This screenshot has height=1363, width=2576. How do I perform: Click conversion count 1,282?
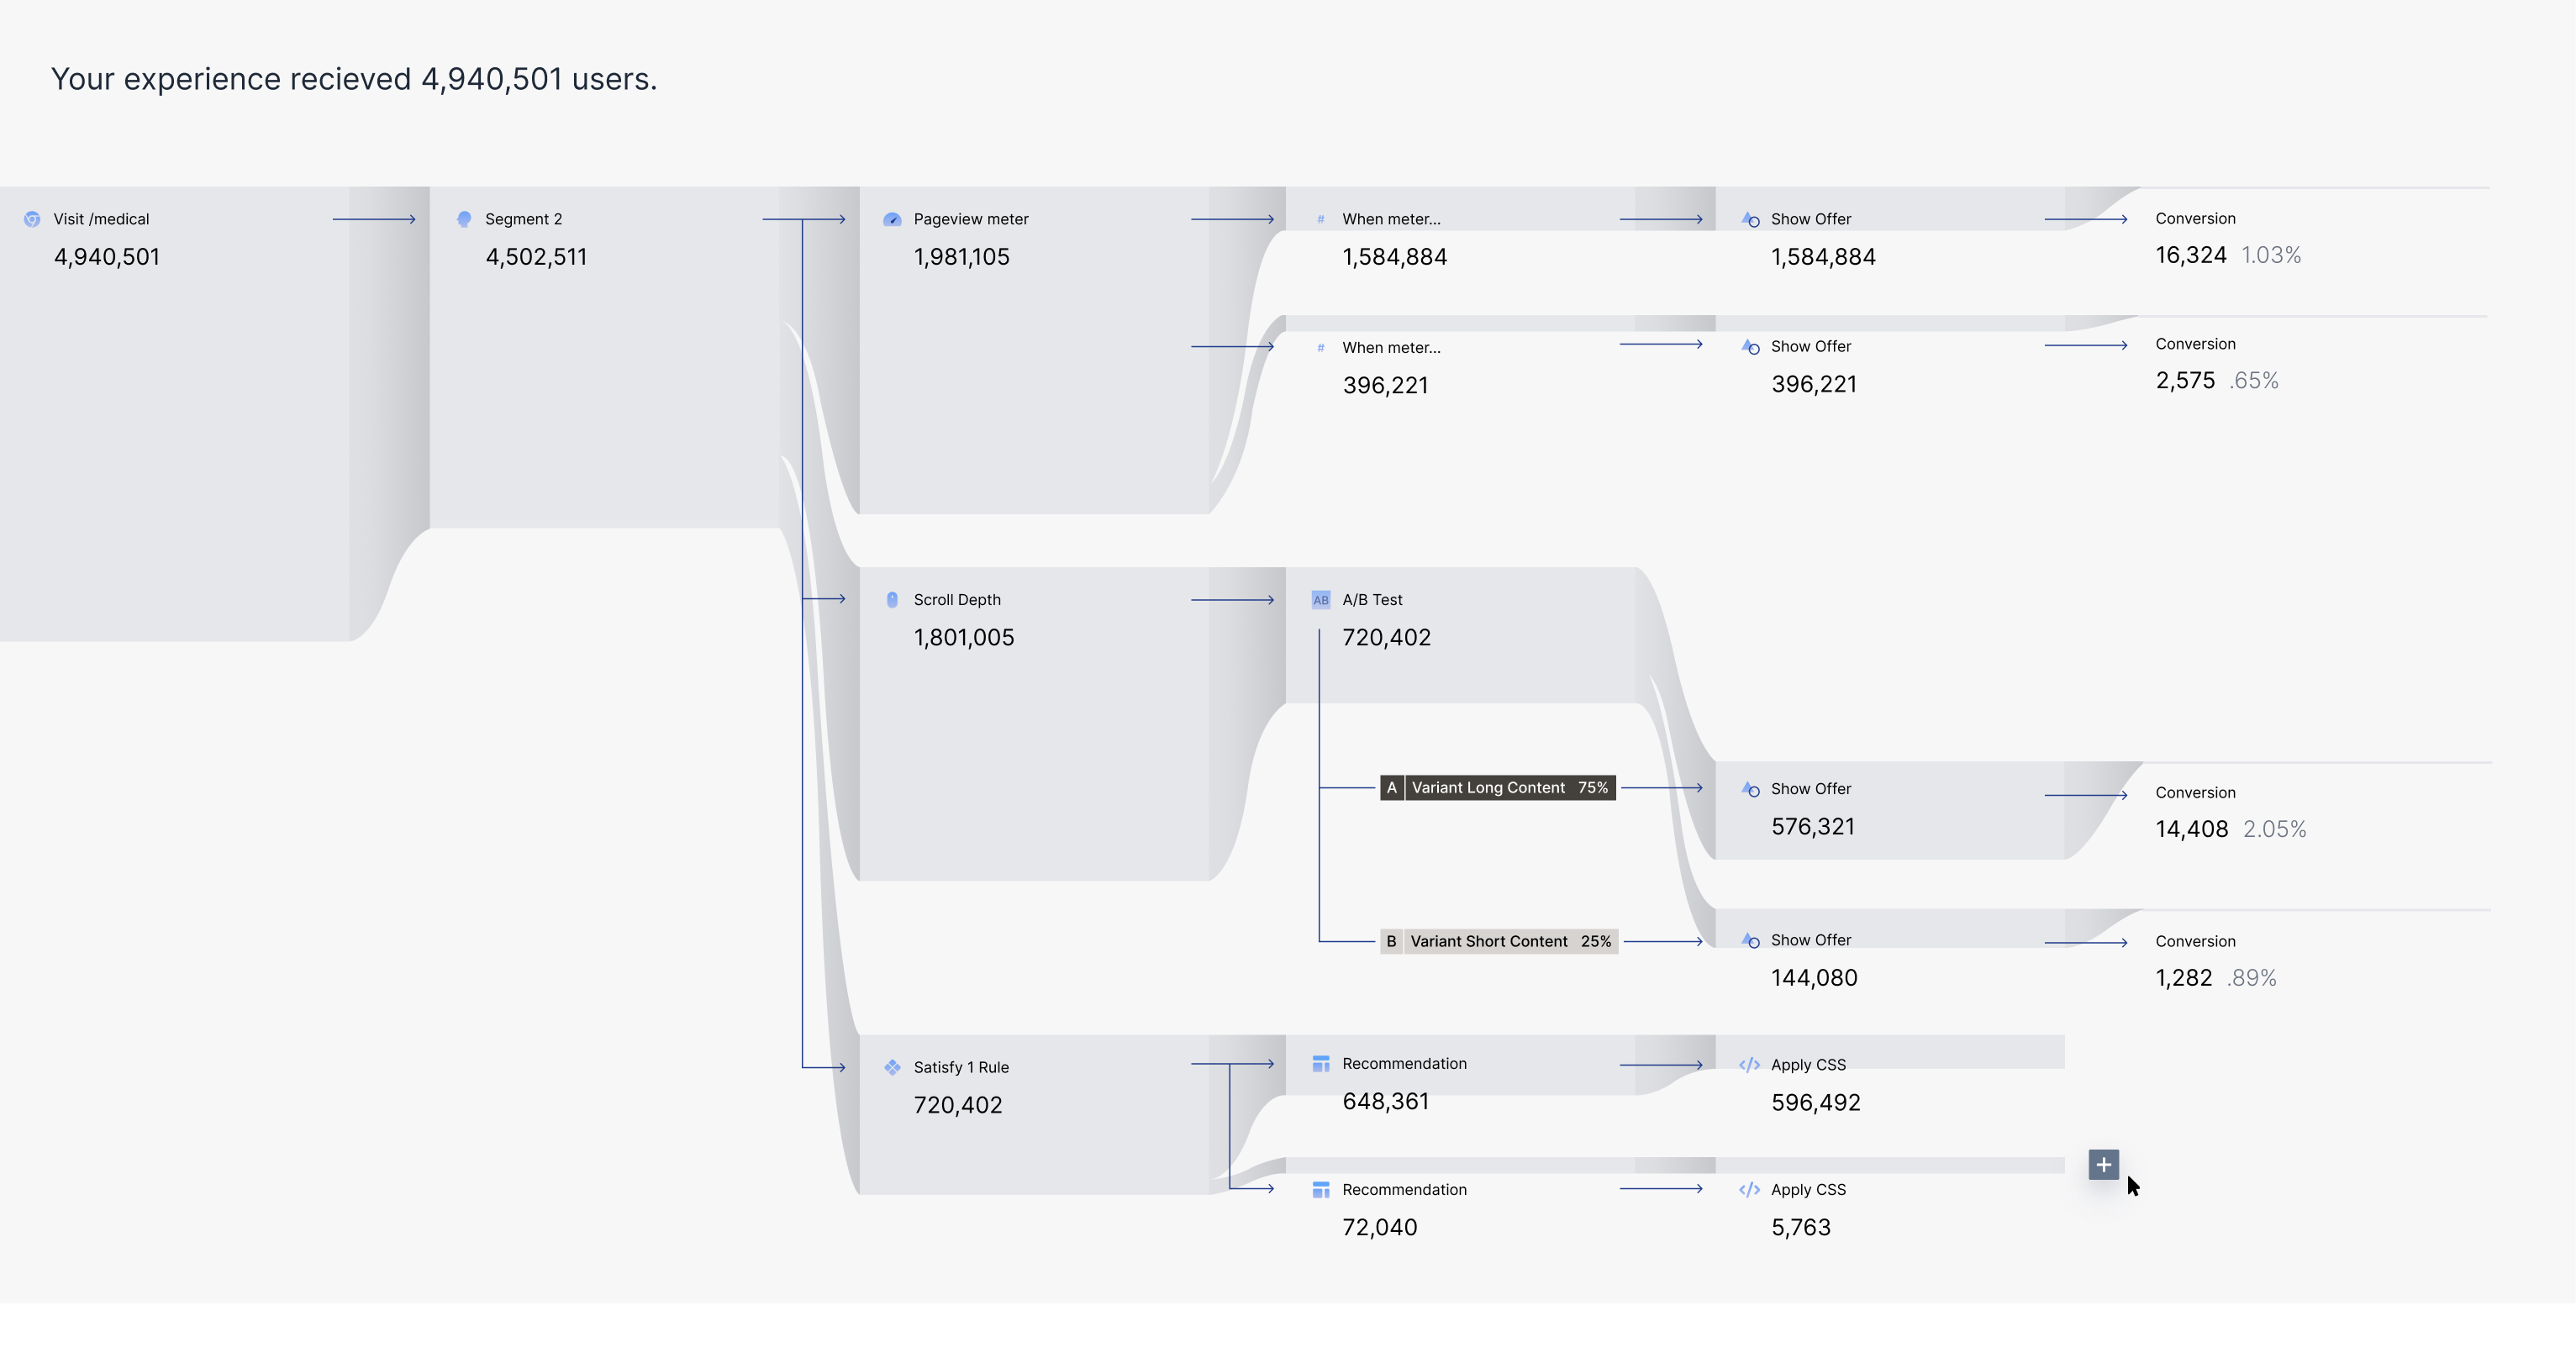[2183, 978]
